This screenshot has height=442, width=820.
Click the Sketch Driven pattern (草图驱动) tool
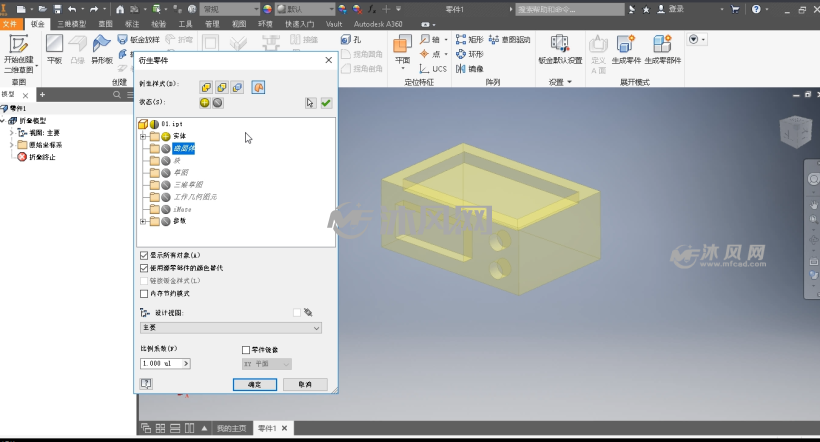click(509, 39)
